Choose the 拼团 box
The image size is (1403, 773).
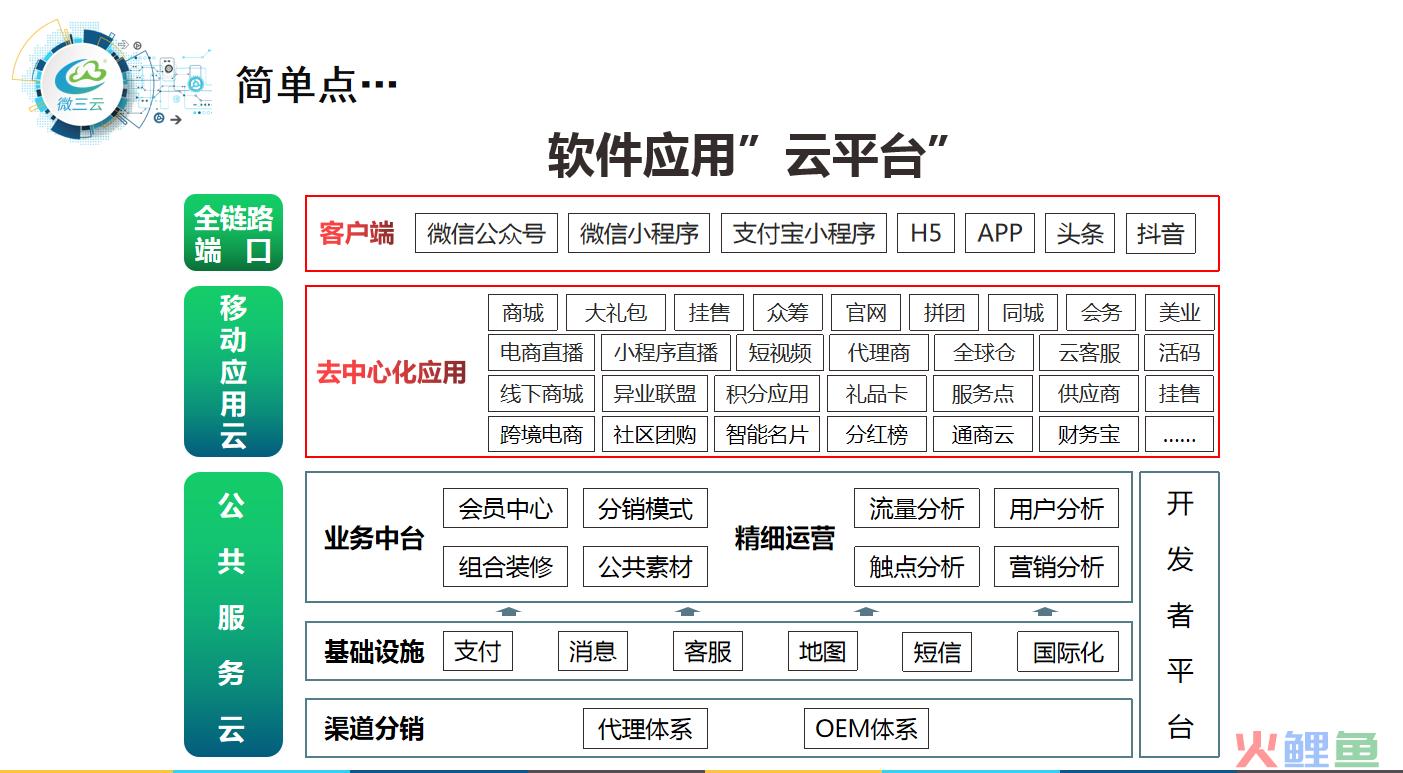[944, 313]
